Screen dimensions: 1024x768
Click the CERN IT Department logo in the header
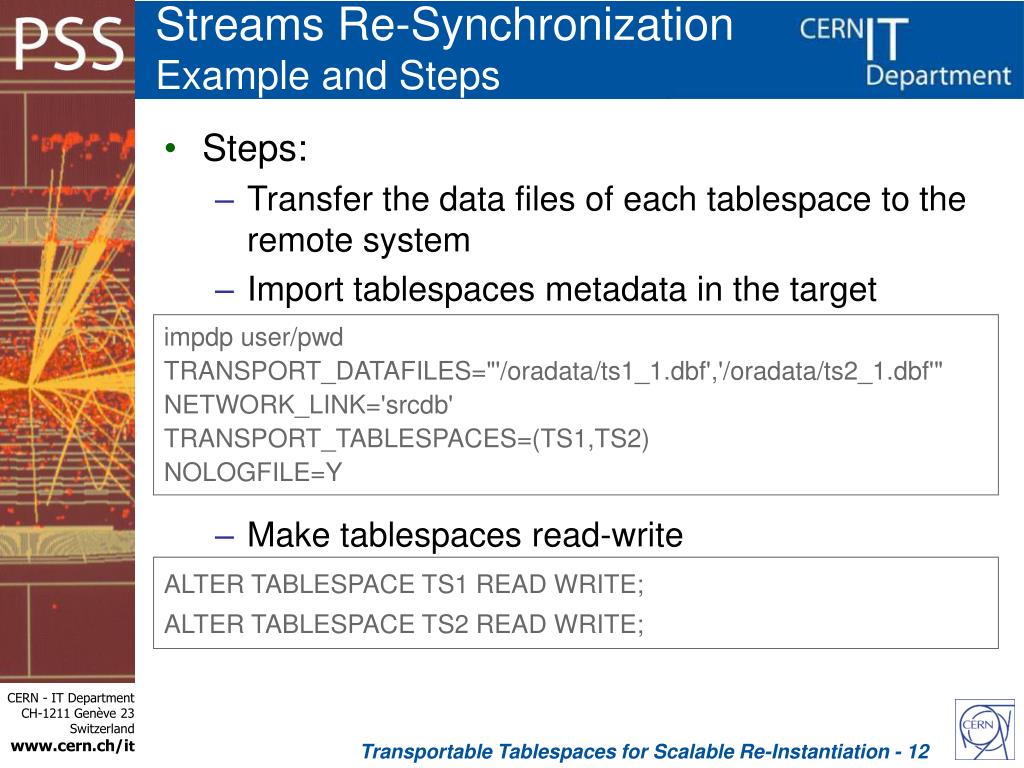[x=905, y=52]
